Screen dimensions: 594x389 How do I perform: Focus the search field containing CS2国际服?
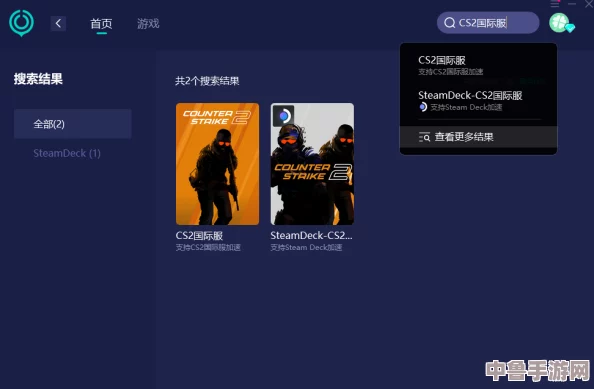coord(488,23)
